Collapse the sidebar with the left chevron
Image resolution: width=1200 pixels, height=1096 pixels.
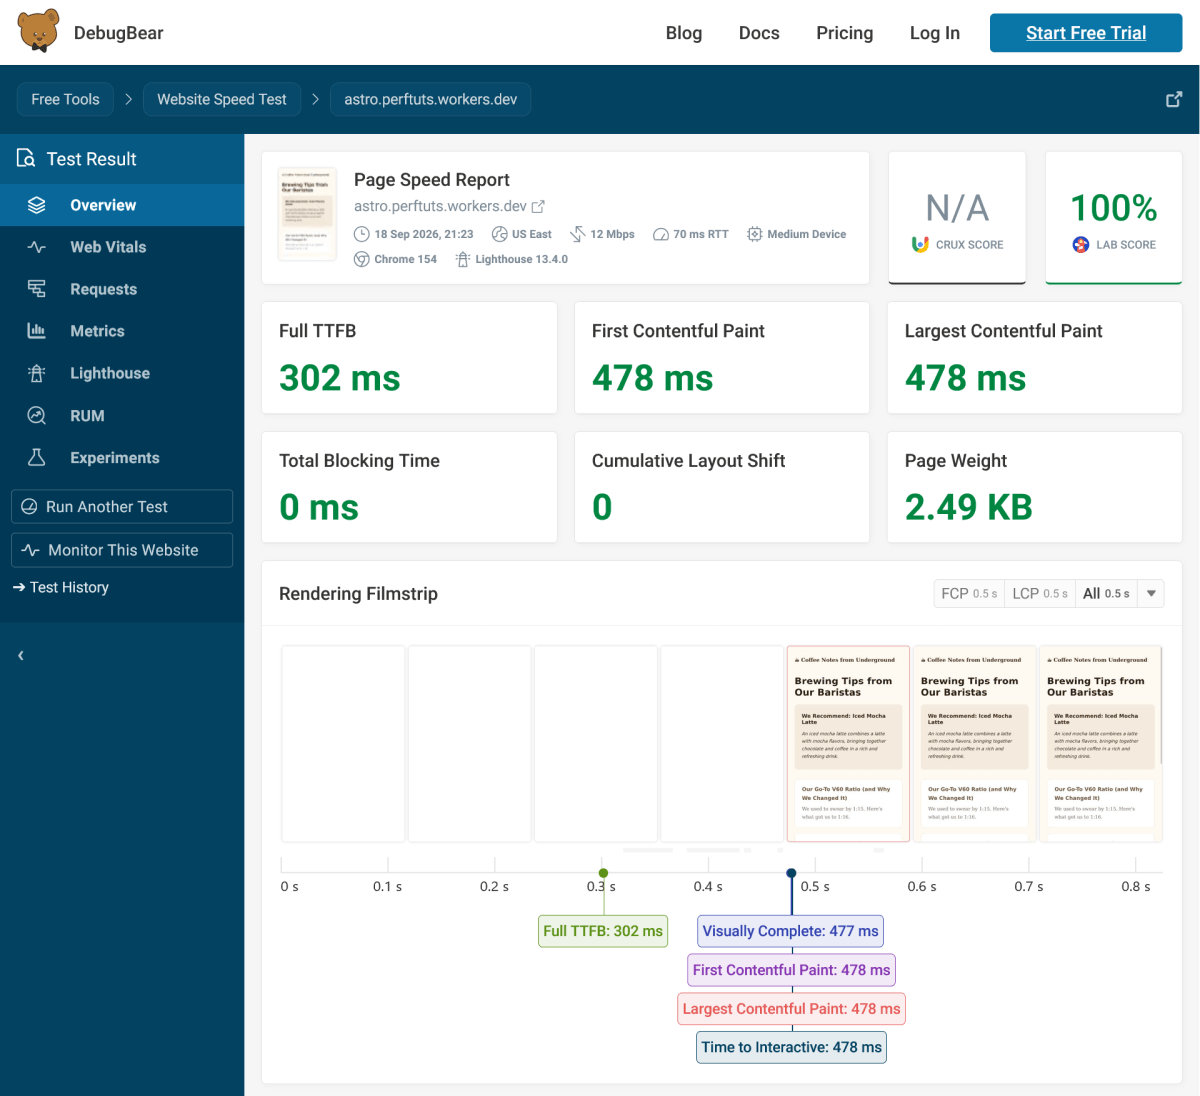(21, 656)
